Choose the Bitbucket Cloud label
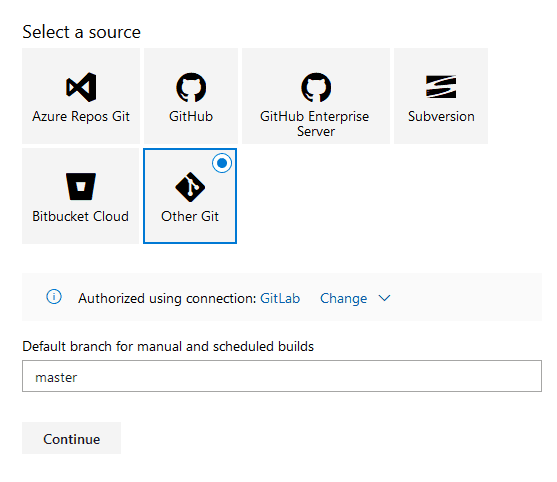Image resolution: width=557 pixels, height=482 pixels. coord(81,216)
